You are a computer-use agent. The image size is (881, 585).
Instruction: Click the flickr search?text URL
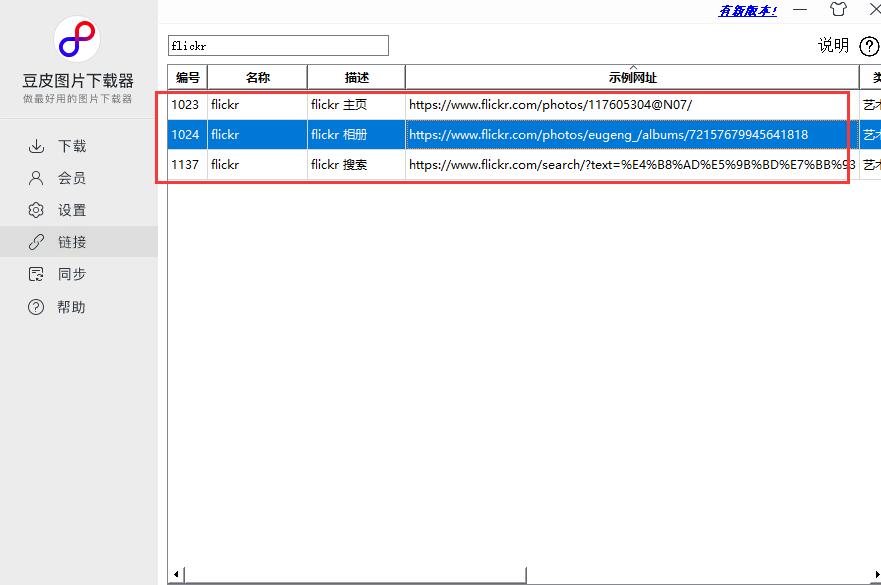point(632,165)
